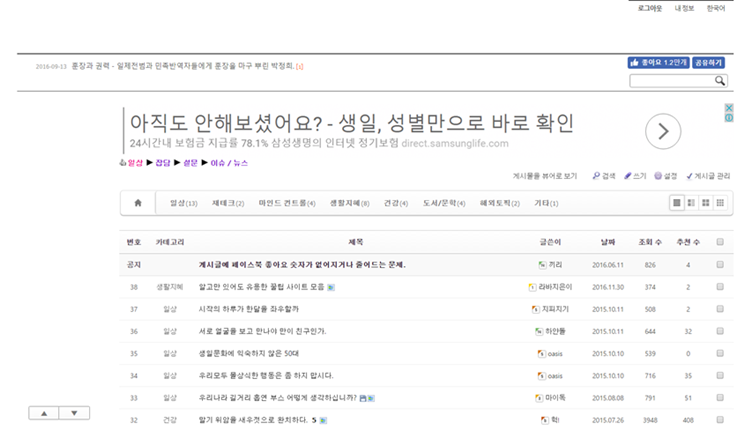Toggle the select-all checkbox in the table header
Screen dimensions: 744x430
coord(720,242)
